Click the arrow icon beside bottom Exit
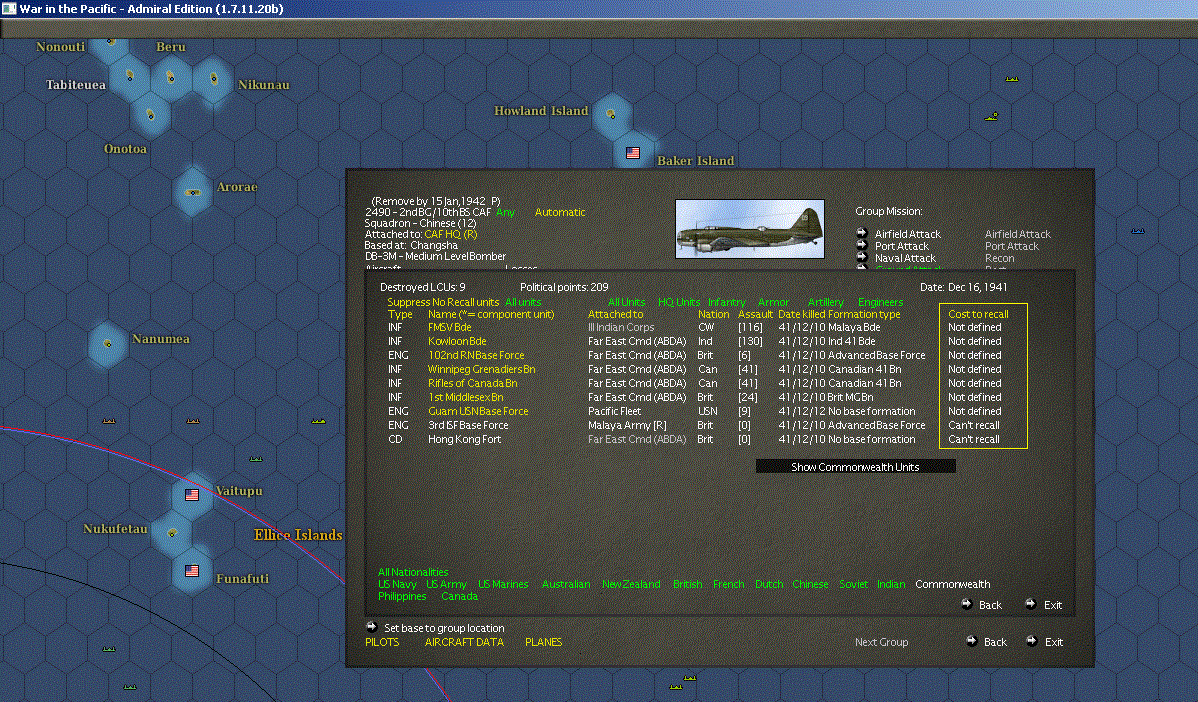The height and width of the screenshot is (702, 1198). 1031,640
